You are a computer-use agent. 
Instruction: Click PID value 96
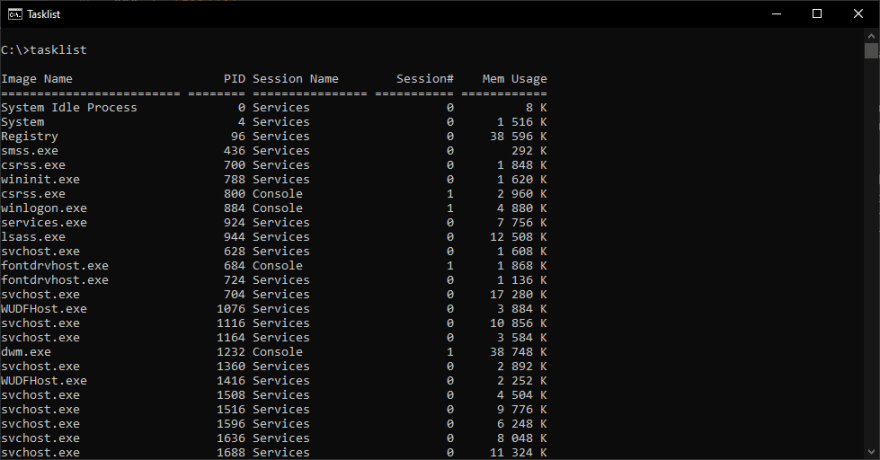coord(238,136)
